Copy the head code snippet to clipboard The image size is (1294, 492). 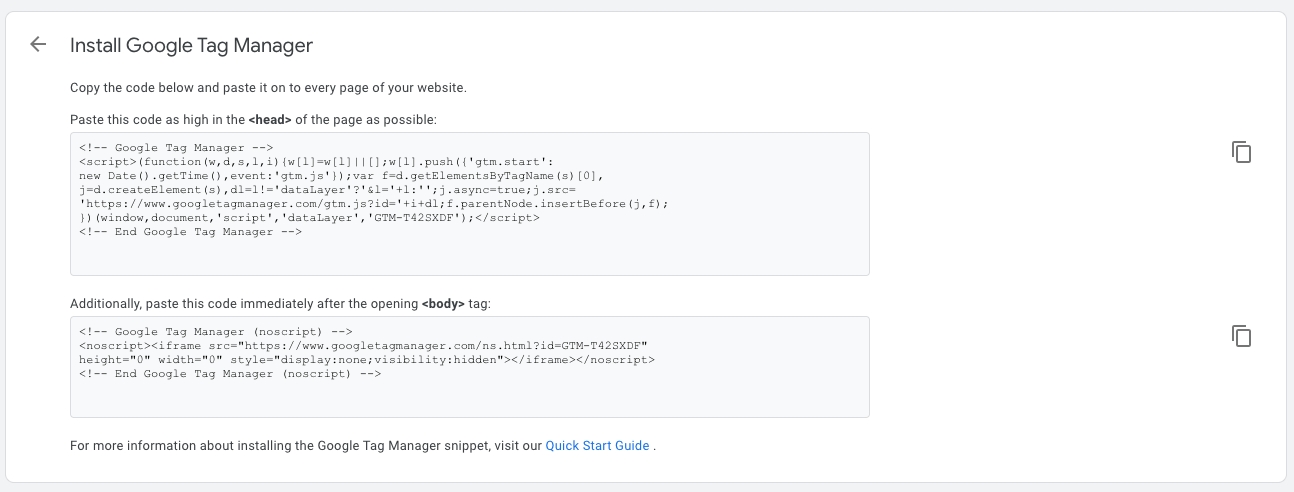pos(1241,152)
